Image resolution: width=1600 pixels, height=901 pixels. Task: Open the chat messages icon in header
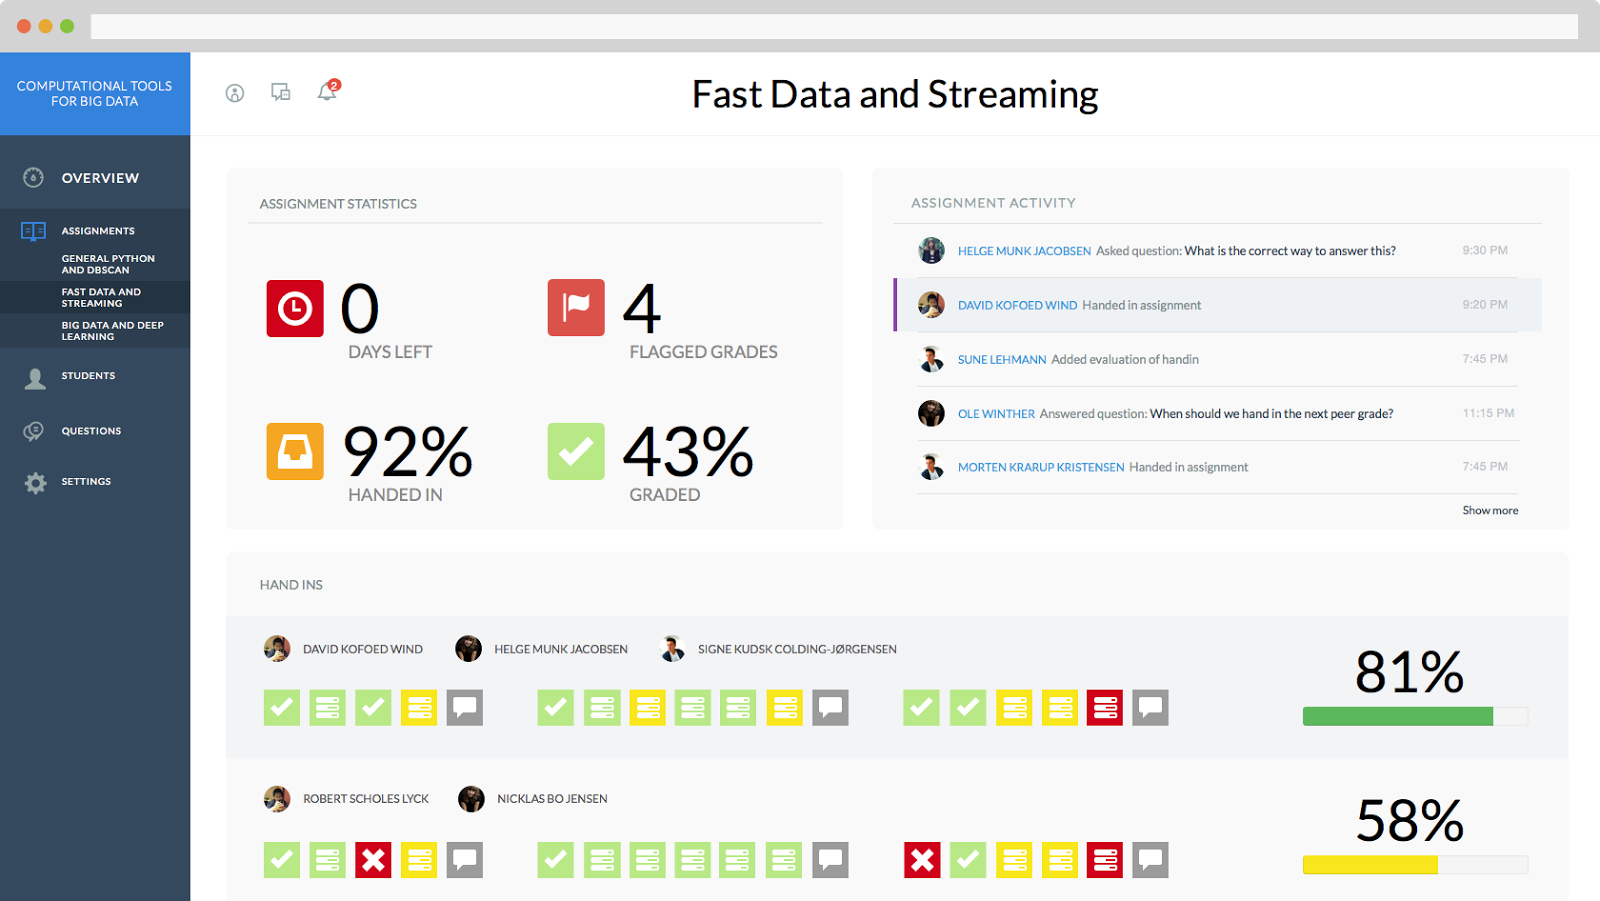click(x=281, y=92)
